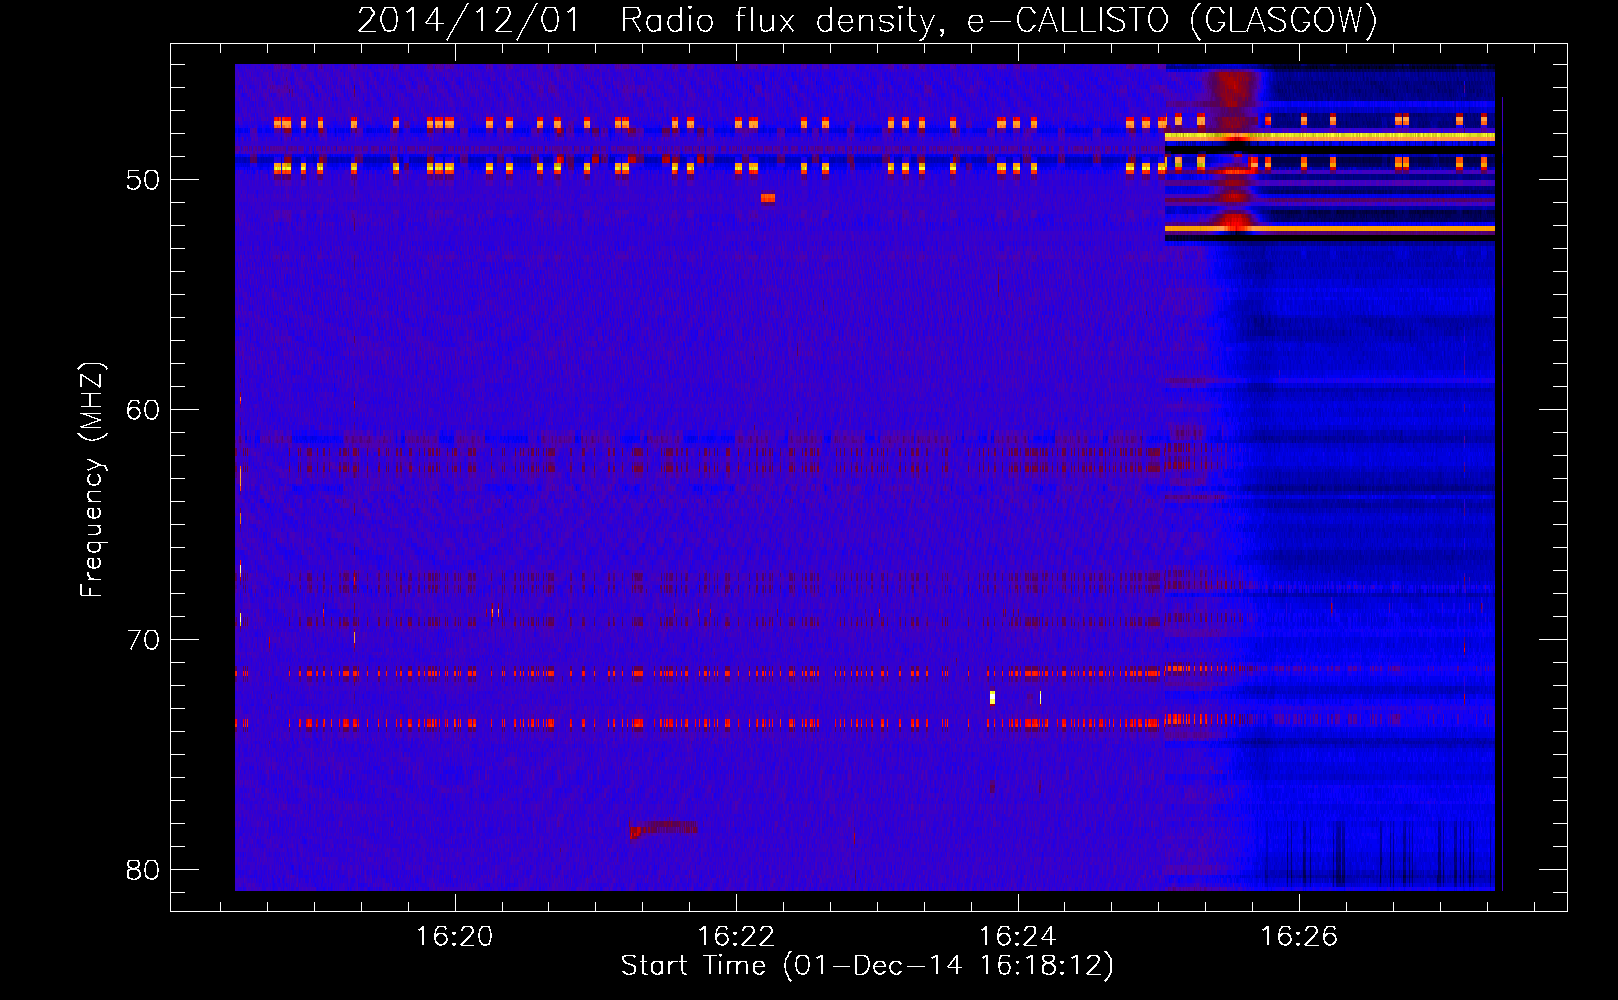Click the "16:20" time tick label
Screen dimensions: 1618x1000
tap(455, 936)
